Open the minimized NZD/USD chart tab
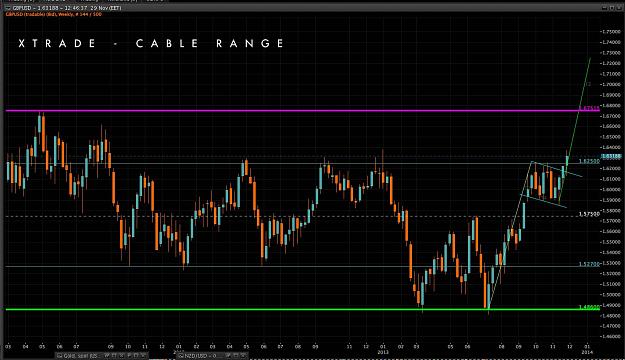 click(x=212, y=355)
